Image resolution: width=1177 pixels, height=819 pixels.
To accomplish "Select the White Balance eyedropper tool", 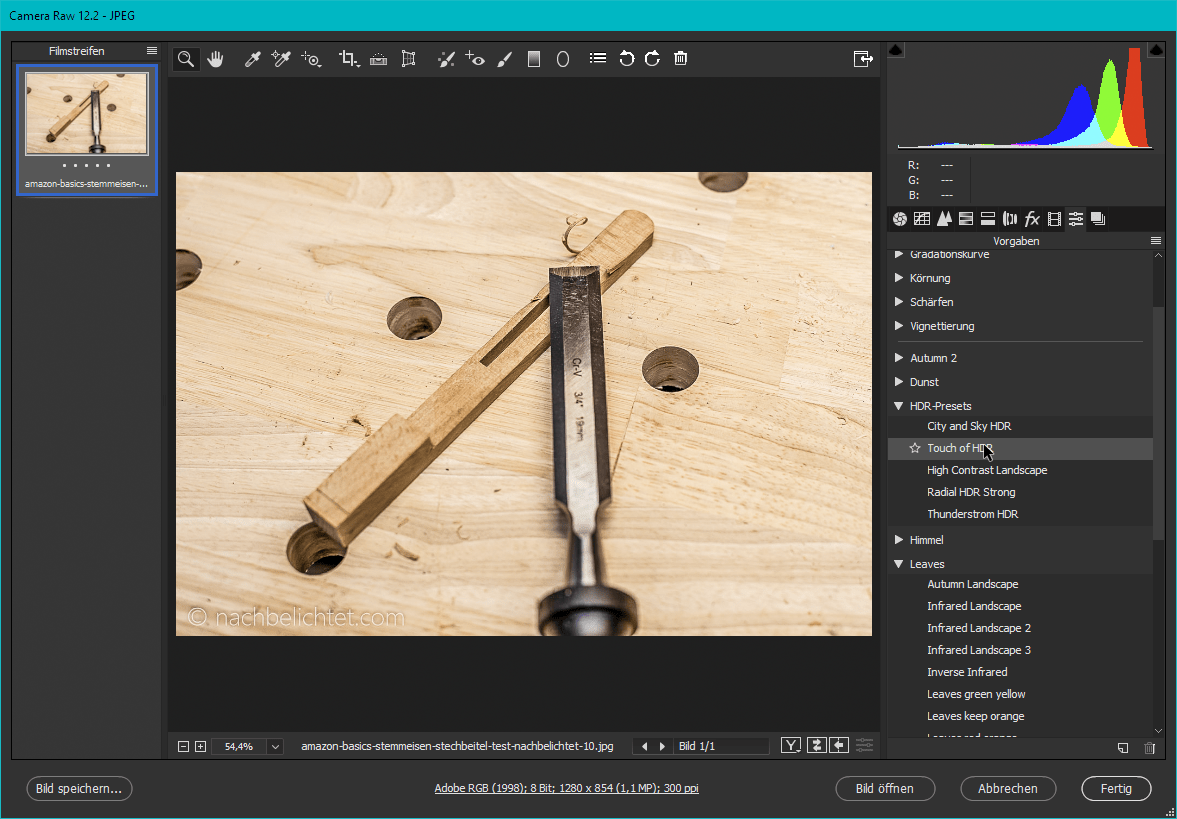I will pos(253,59).
